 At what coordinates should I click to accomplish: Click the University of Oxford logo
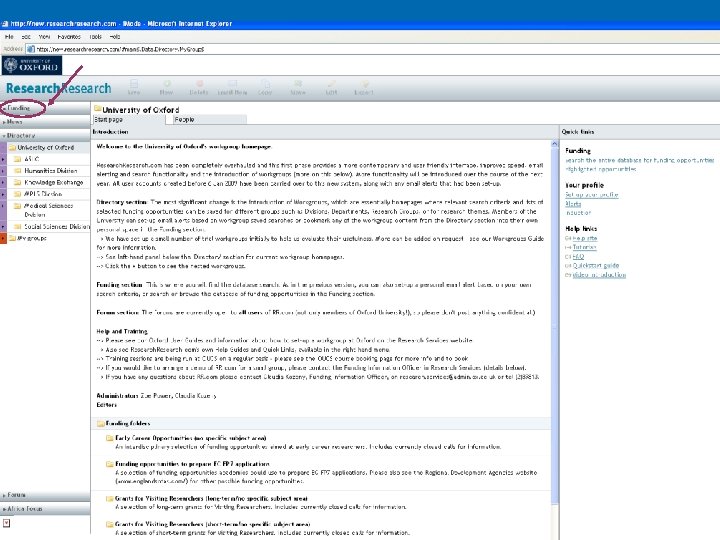(x=32, y=66)
